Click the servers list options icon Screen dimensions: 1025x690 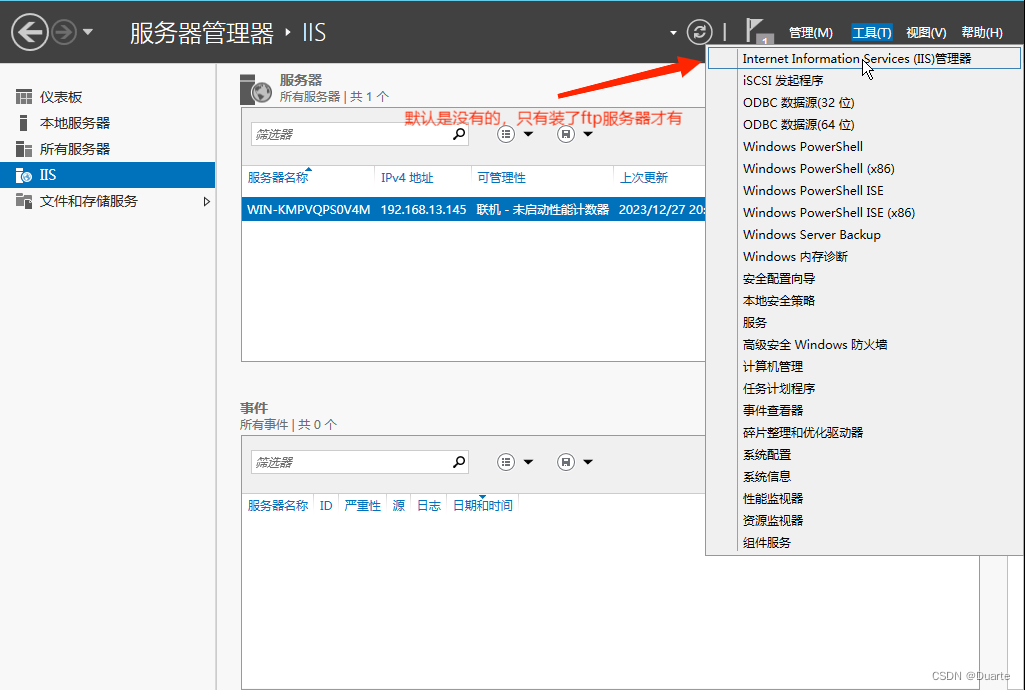point(506,134)
